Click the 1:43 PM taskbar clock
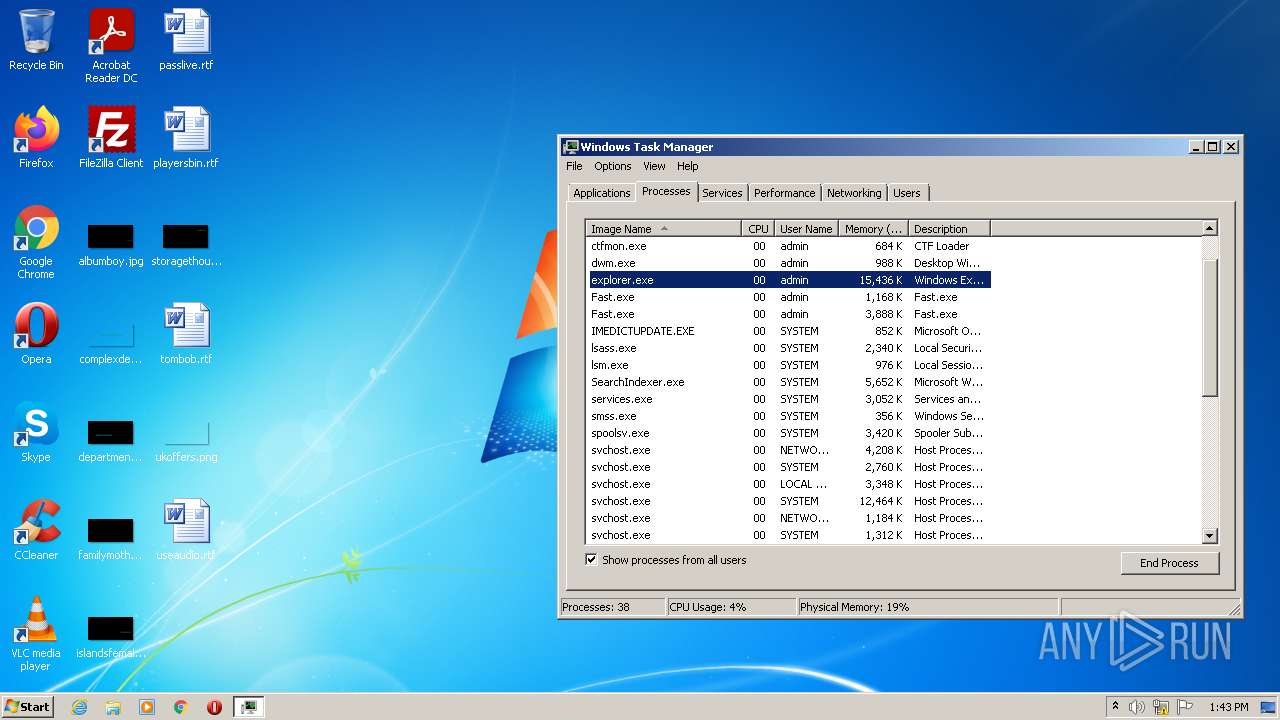Screen dimensions: 1280x720 (1228, 707)
